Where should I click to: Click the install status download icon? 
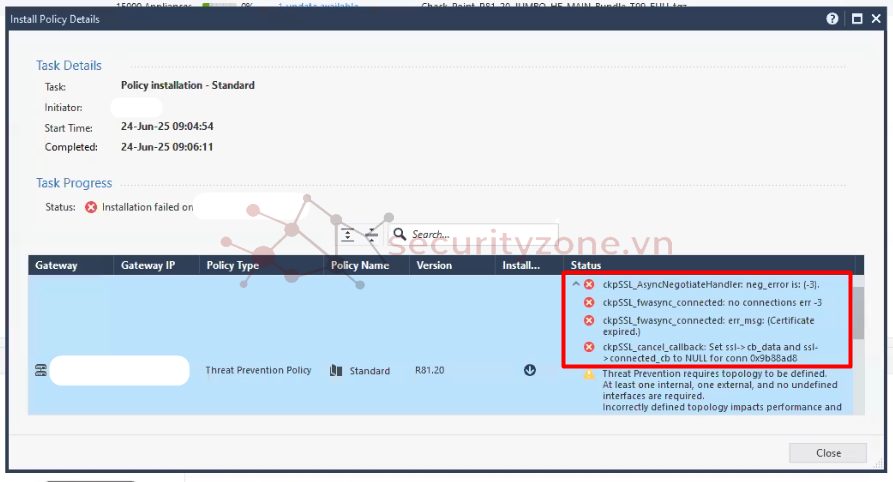[530, 370]
